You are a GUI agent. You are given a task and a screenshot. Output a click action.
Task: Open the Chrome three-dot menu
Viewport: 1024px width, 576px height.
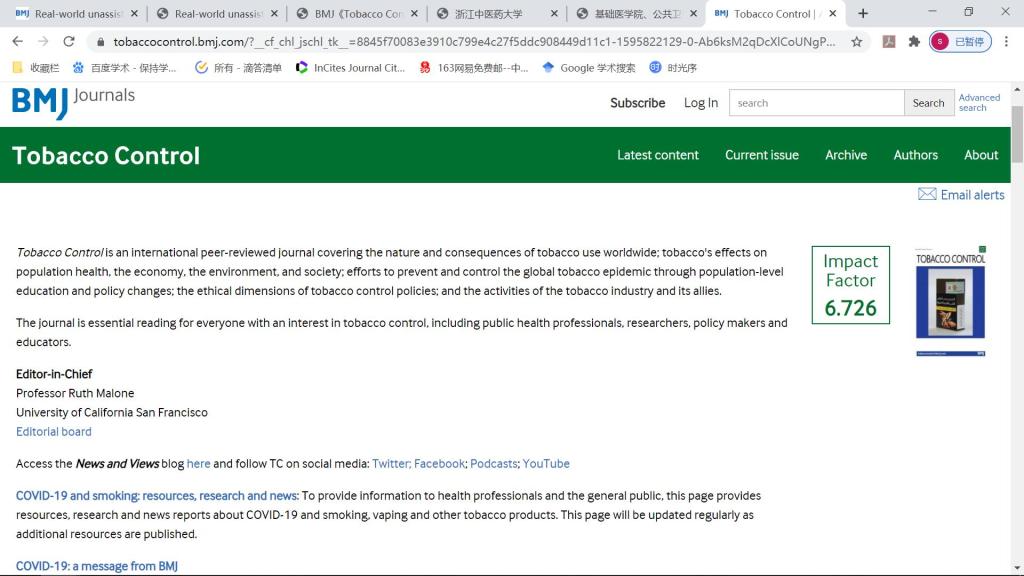pos(1007,42)
